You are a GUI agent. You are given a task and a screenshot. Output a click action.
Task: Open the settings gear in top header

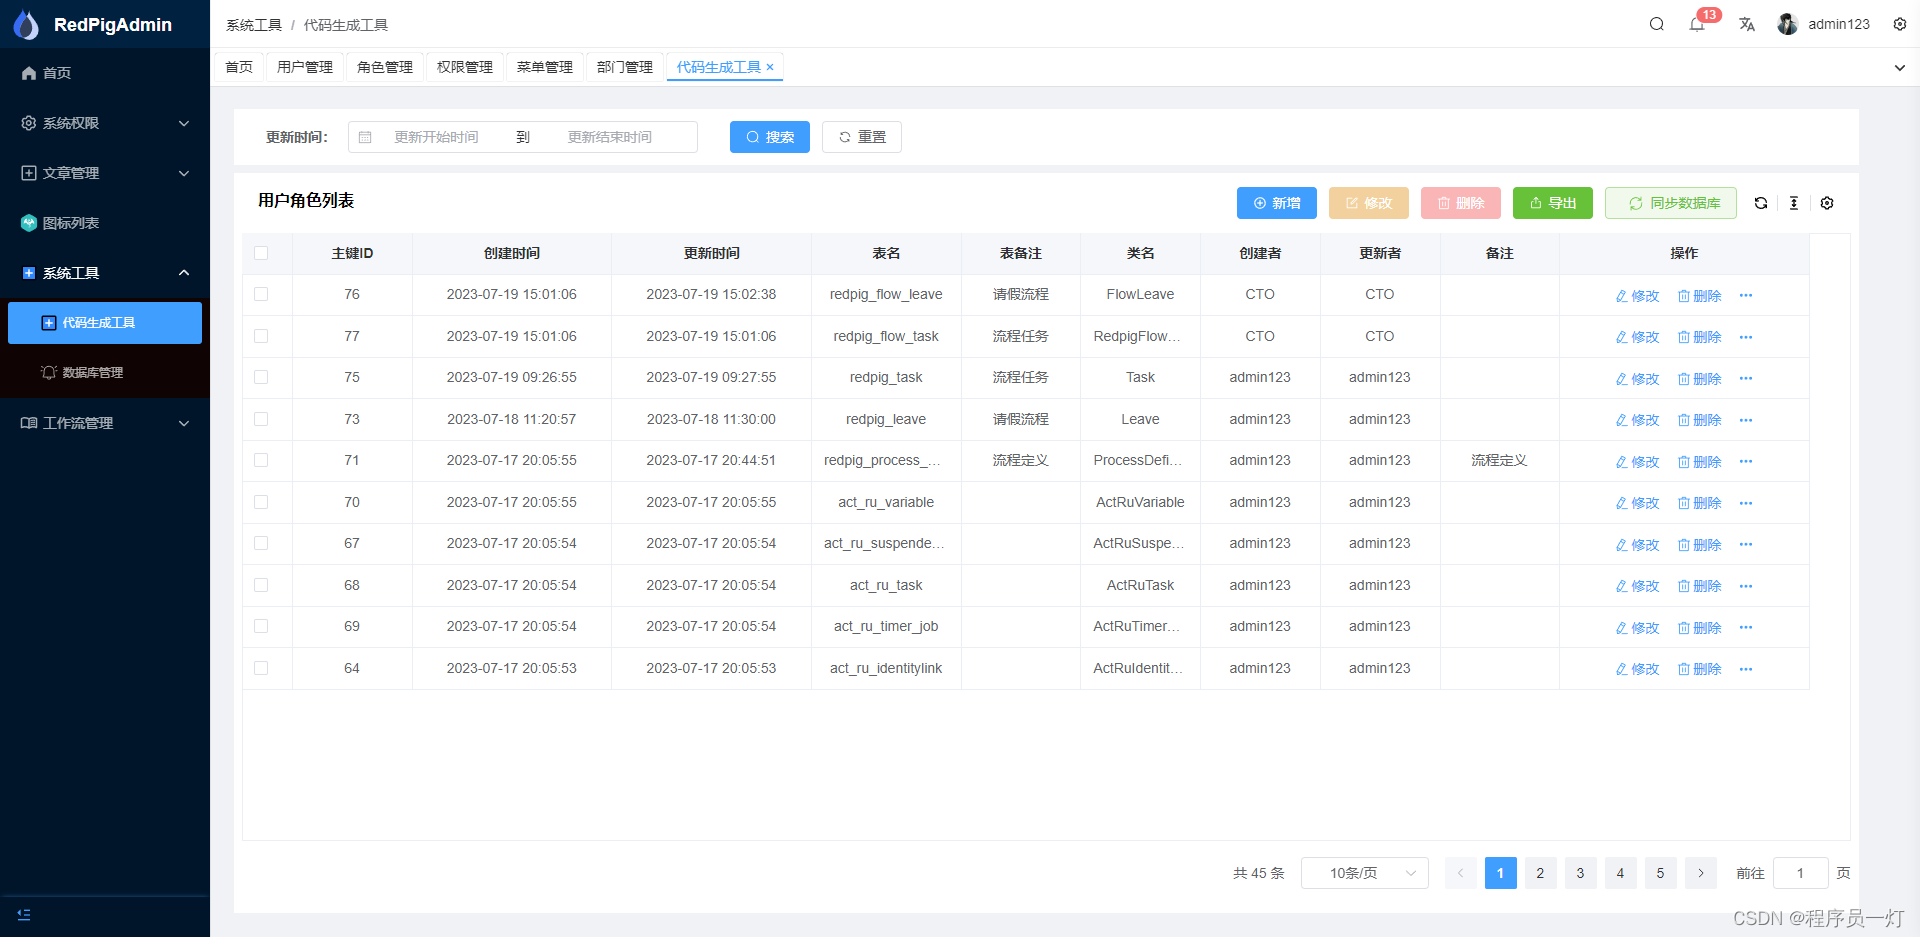pos(1900,24)
